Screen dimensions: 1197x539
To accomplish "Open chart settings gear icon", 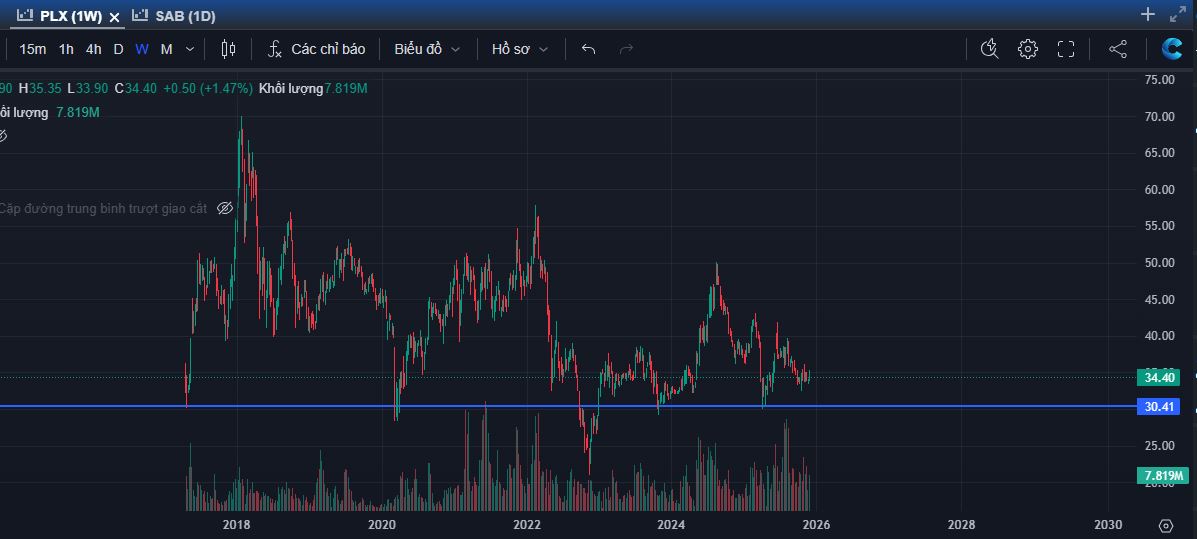I will (1027, 49).
